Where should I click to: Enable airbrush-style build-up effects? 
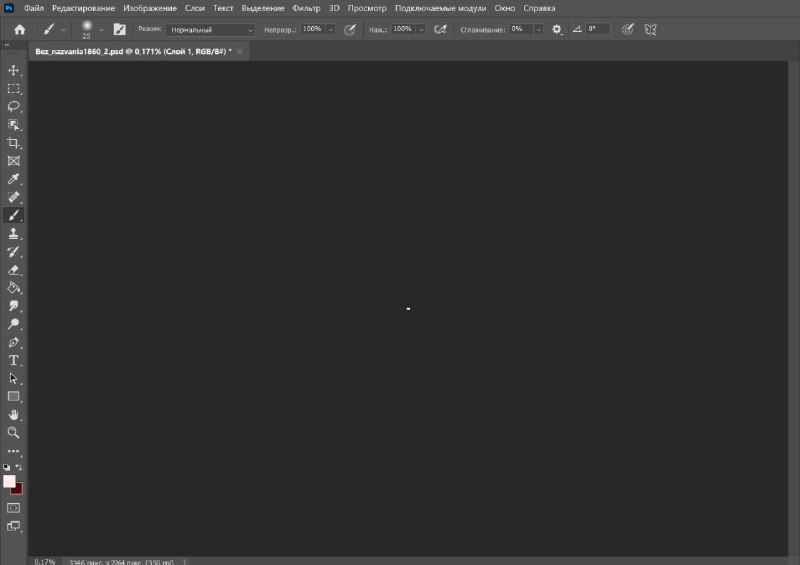point(440,30)
